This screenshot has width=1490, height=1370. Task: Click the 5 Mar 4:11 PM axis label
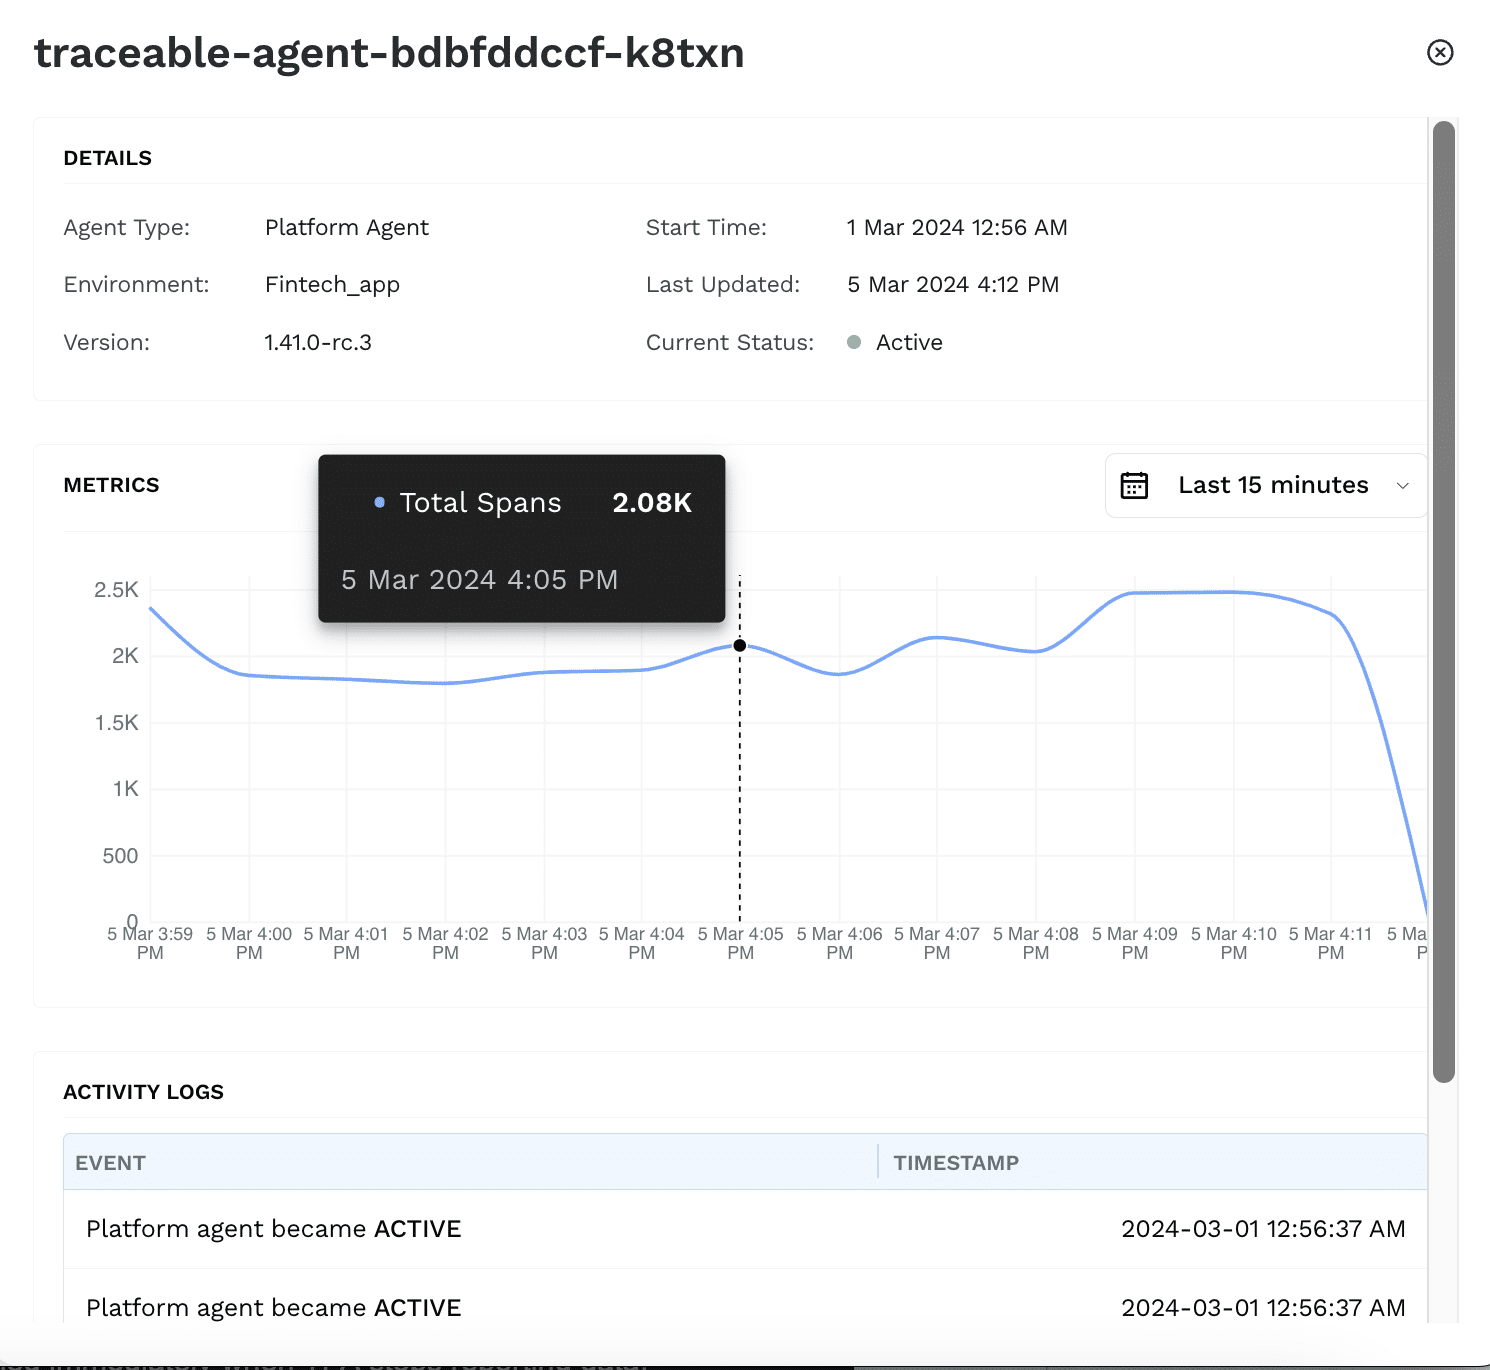1330,943
